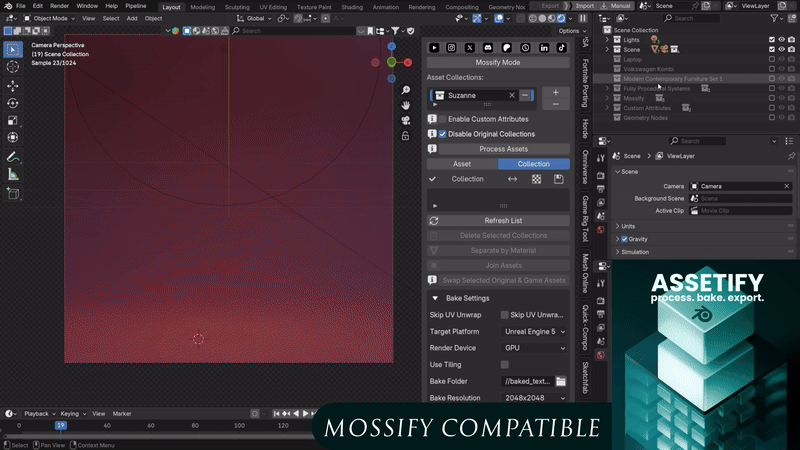This screenshot has height=450, width=800.
Task: Click the pan hand viewport icon
Action: point(406,105)
